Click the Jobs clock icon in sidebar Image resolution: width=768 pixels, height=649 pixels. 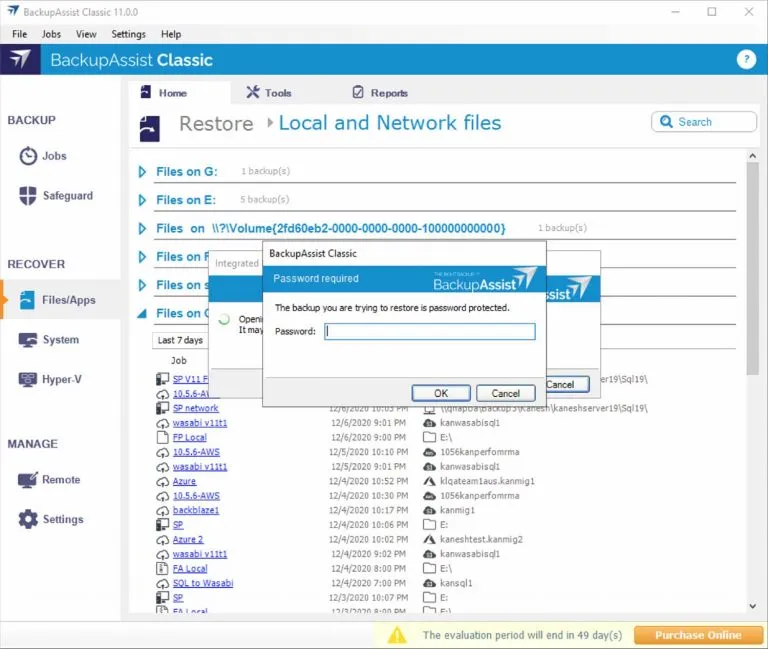click(28, 157)
